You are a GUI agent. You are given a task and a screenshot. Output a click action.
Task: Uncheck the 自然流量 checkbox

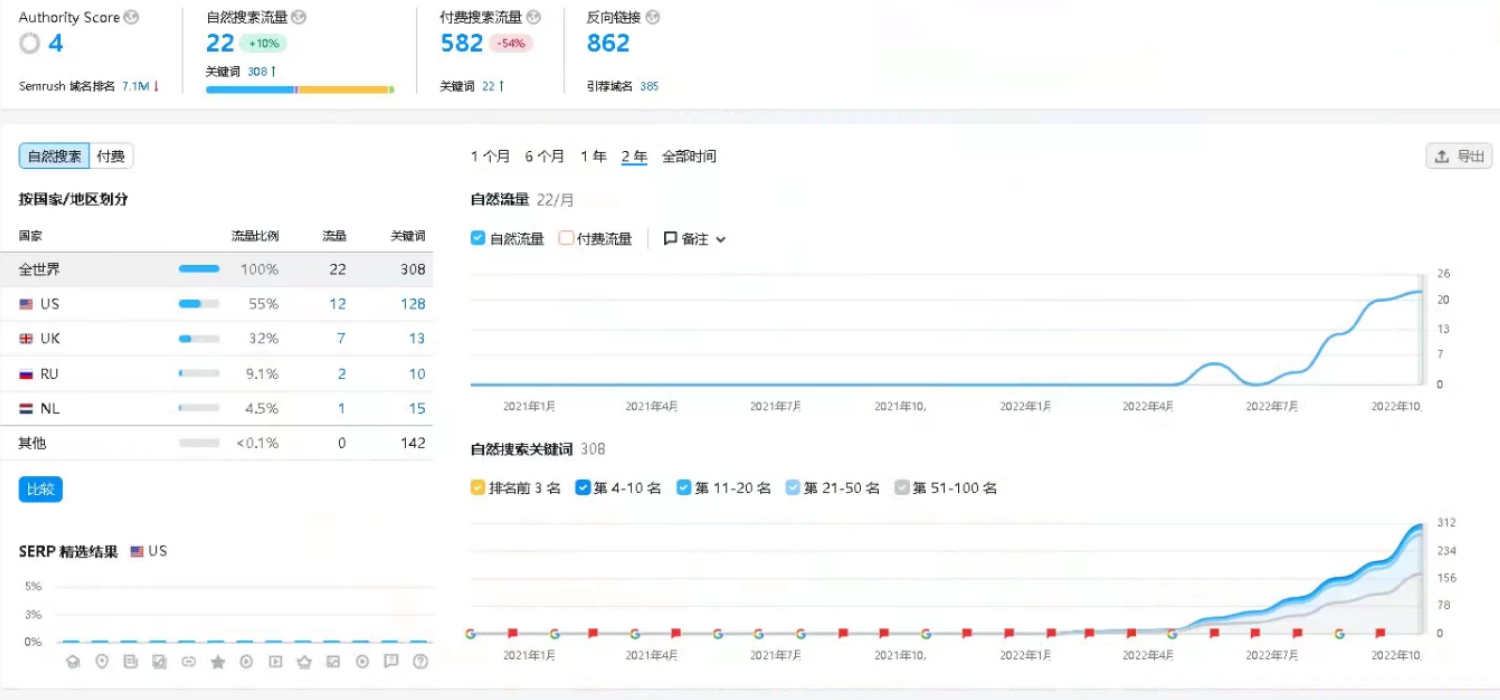pos(477,238)
